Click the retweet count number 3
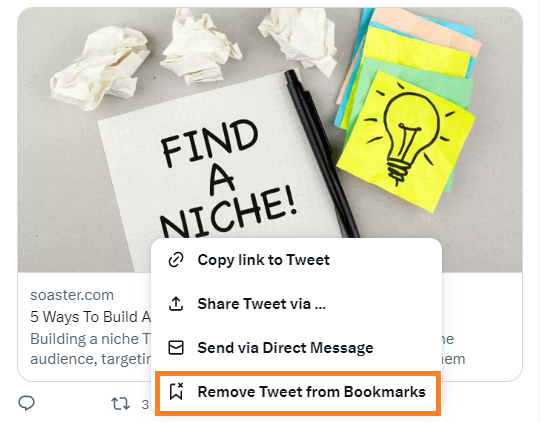Viewport: 542px width, 423px height. 145,404
